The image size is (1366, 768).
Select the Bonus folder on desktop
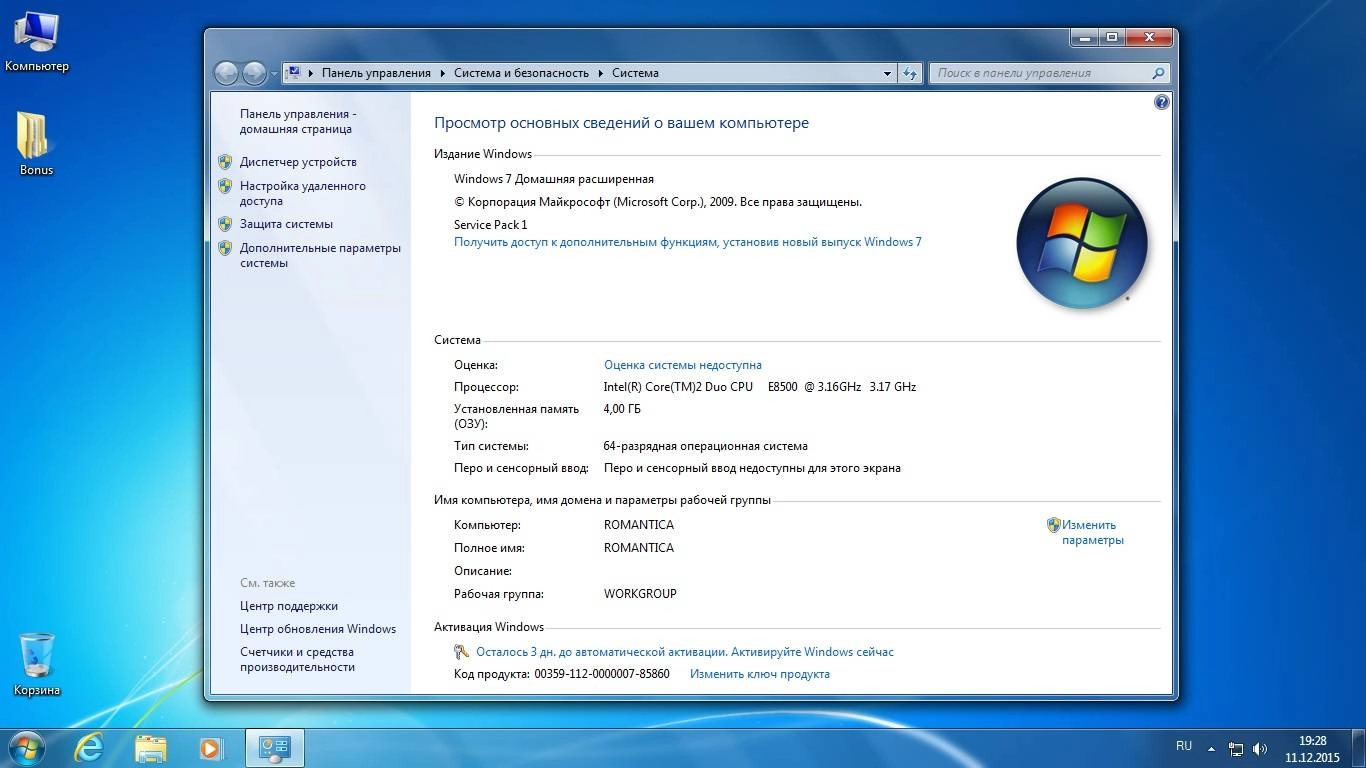tap(36, 144)
